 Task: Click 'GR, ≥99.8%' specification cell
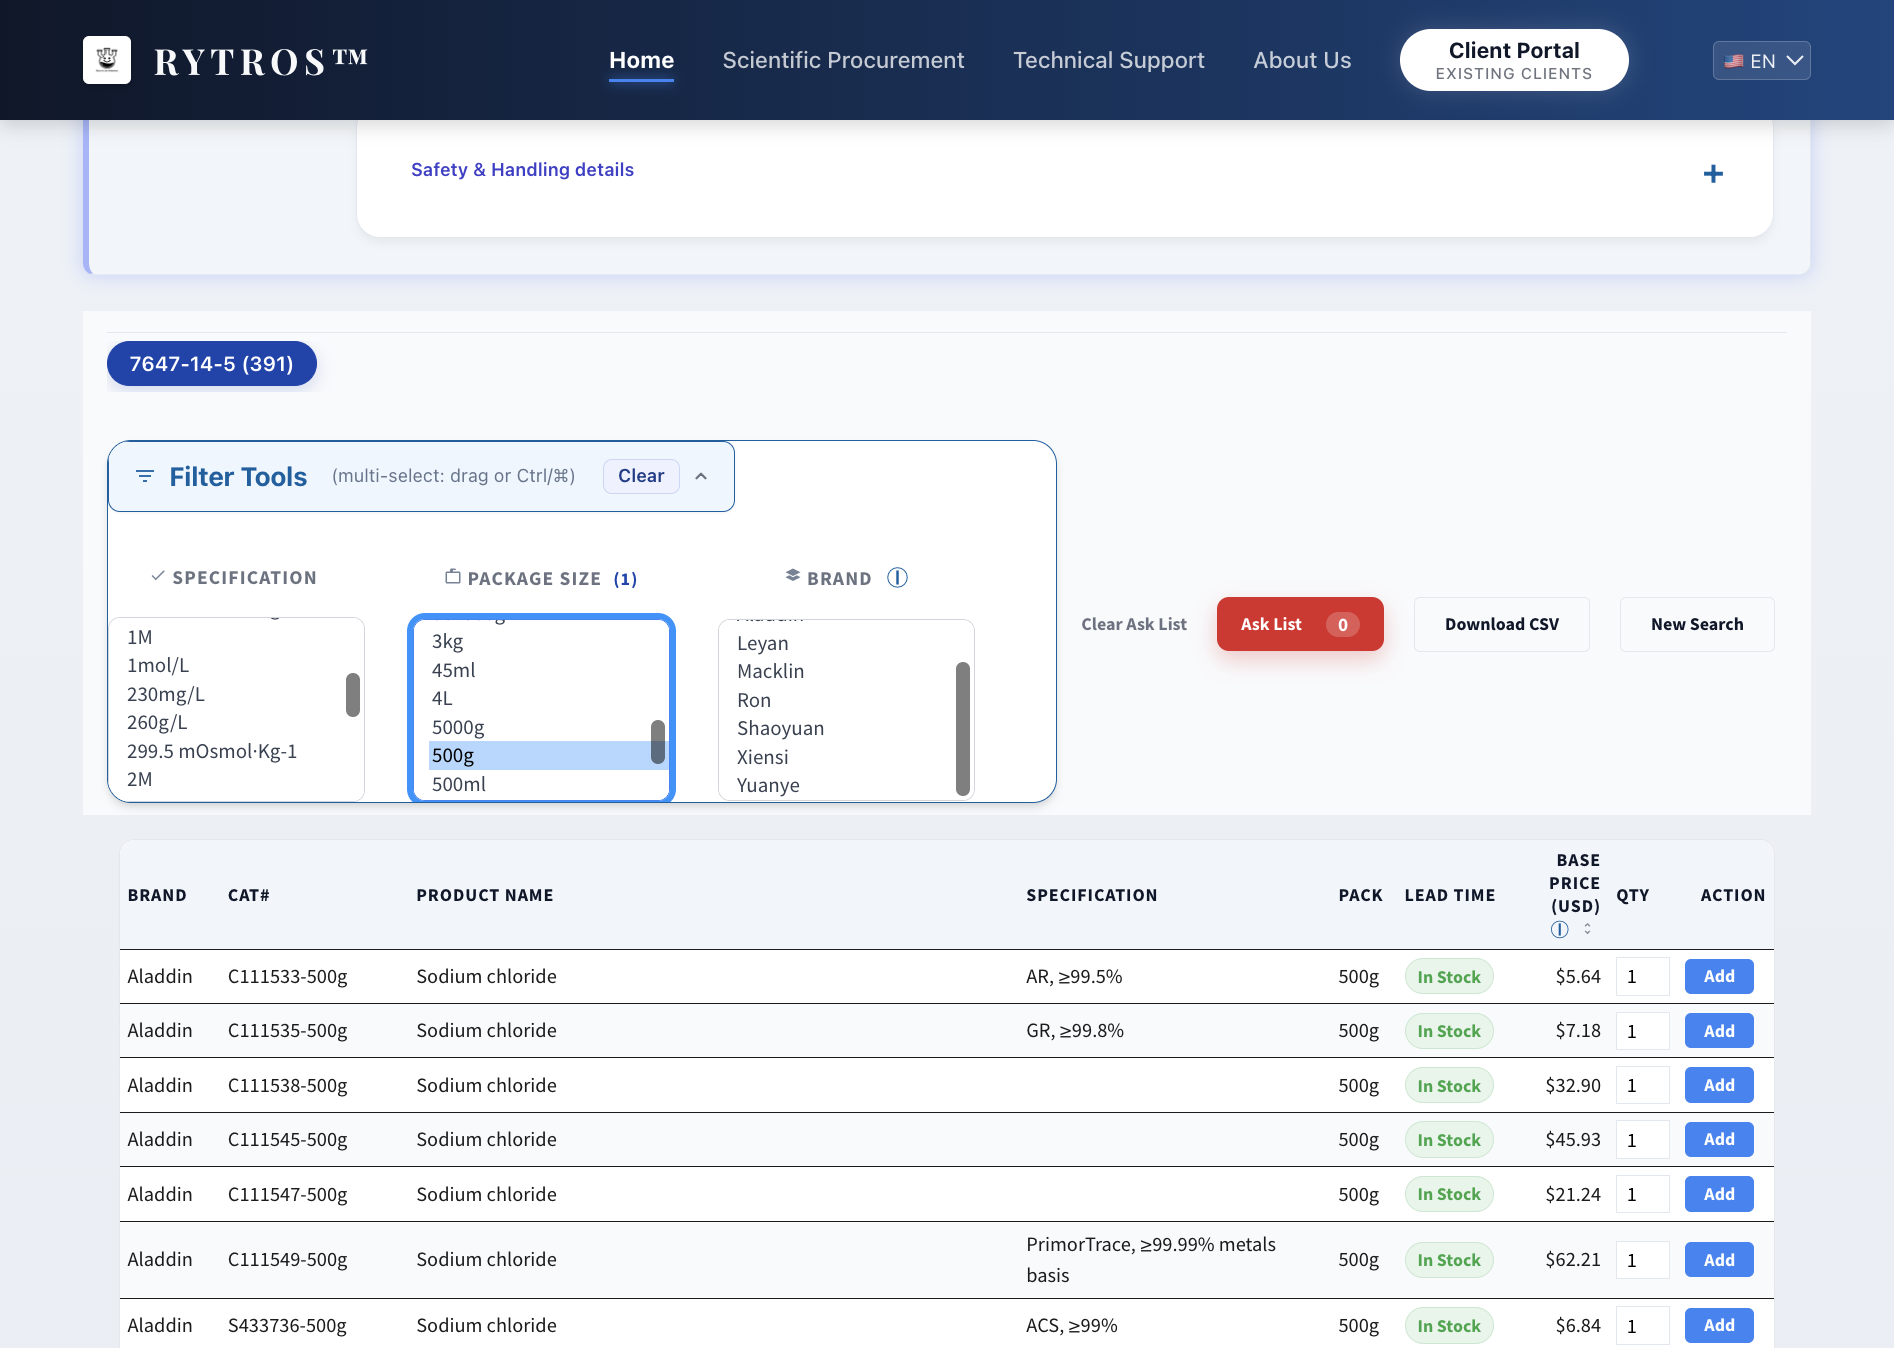point(1075,1031)
